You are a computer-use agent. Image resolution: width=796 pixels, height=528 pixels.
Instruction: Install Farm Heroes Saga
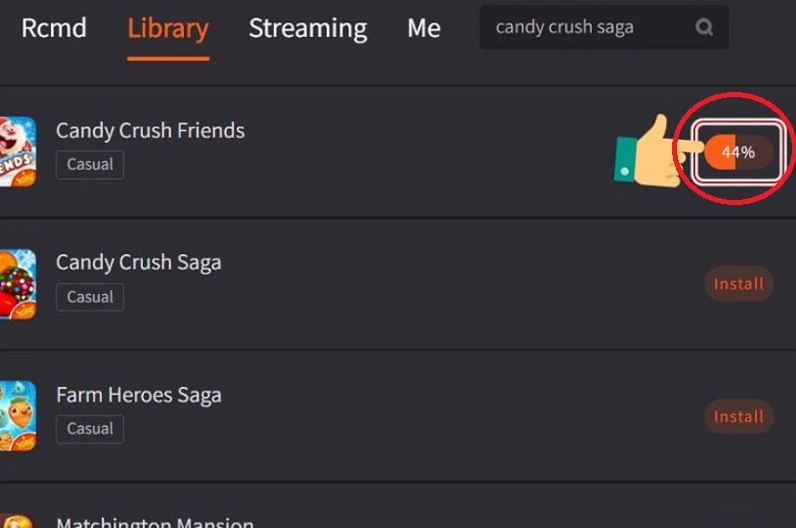739,416
